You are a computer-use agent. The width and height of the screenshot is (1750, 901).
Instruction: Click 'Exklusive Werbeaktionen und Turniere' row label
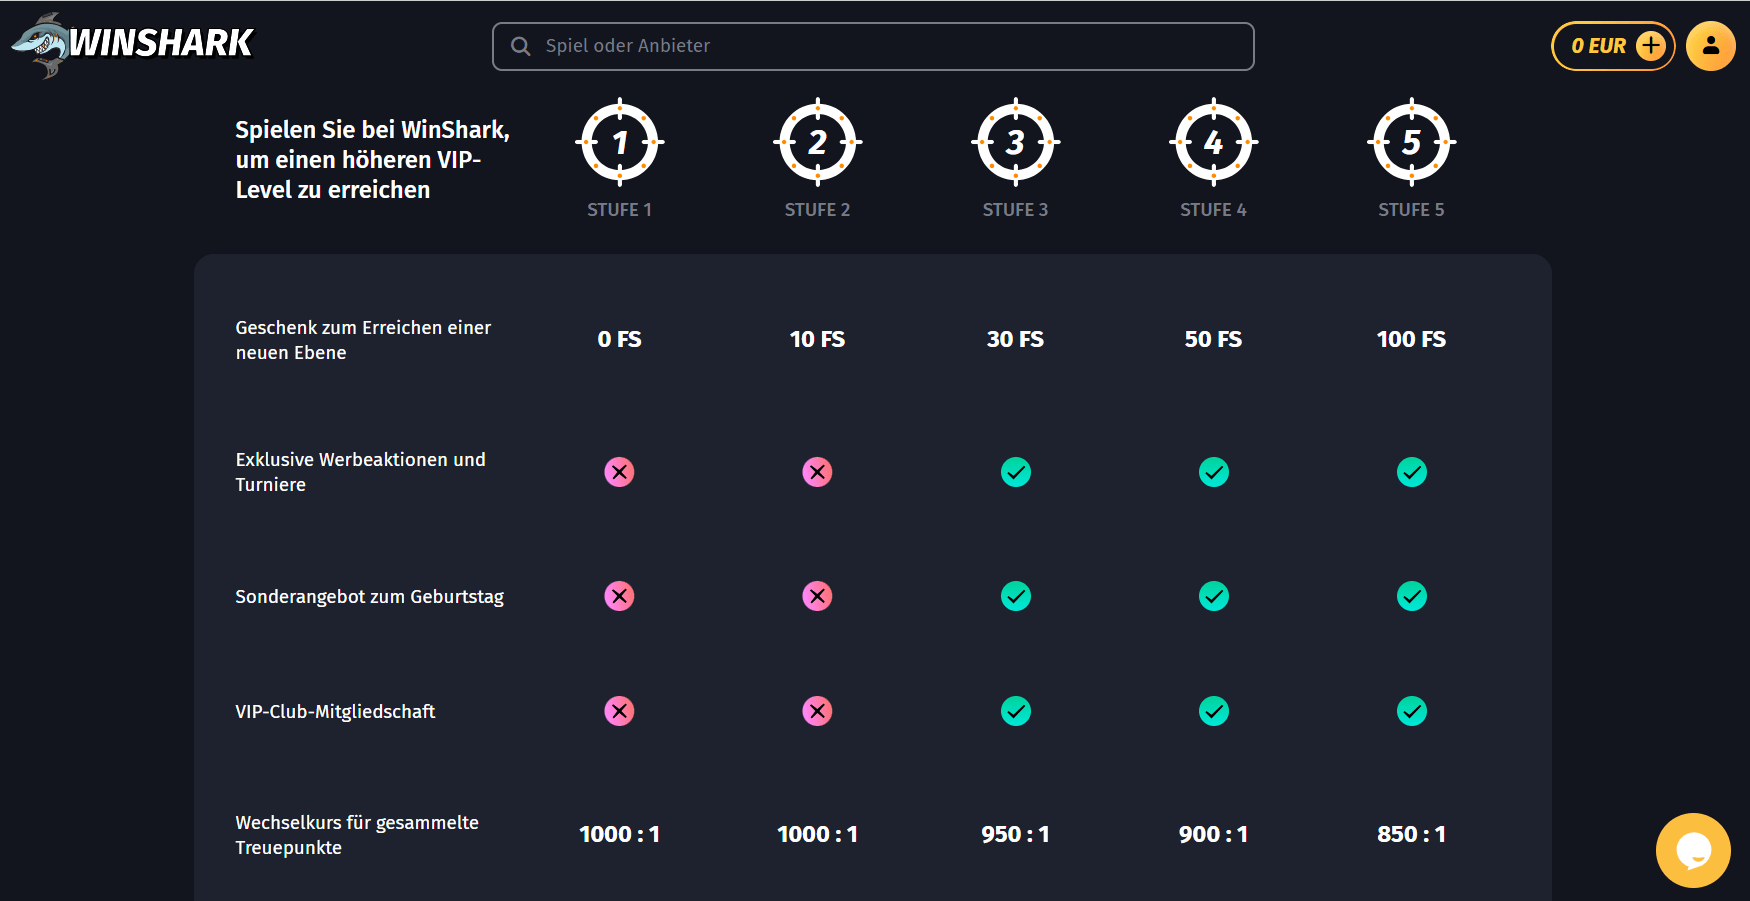360,472
